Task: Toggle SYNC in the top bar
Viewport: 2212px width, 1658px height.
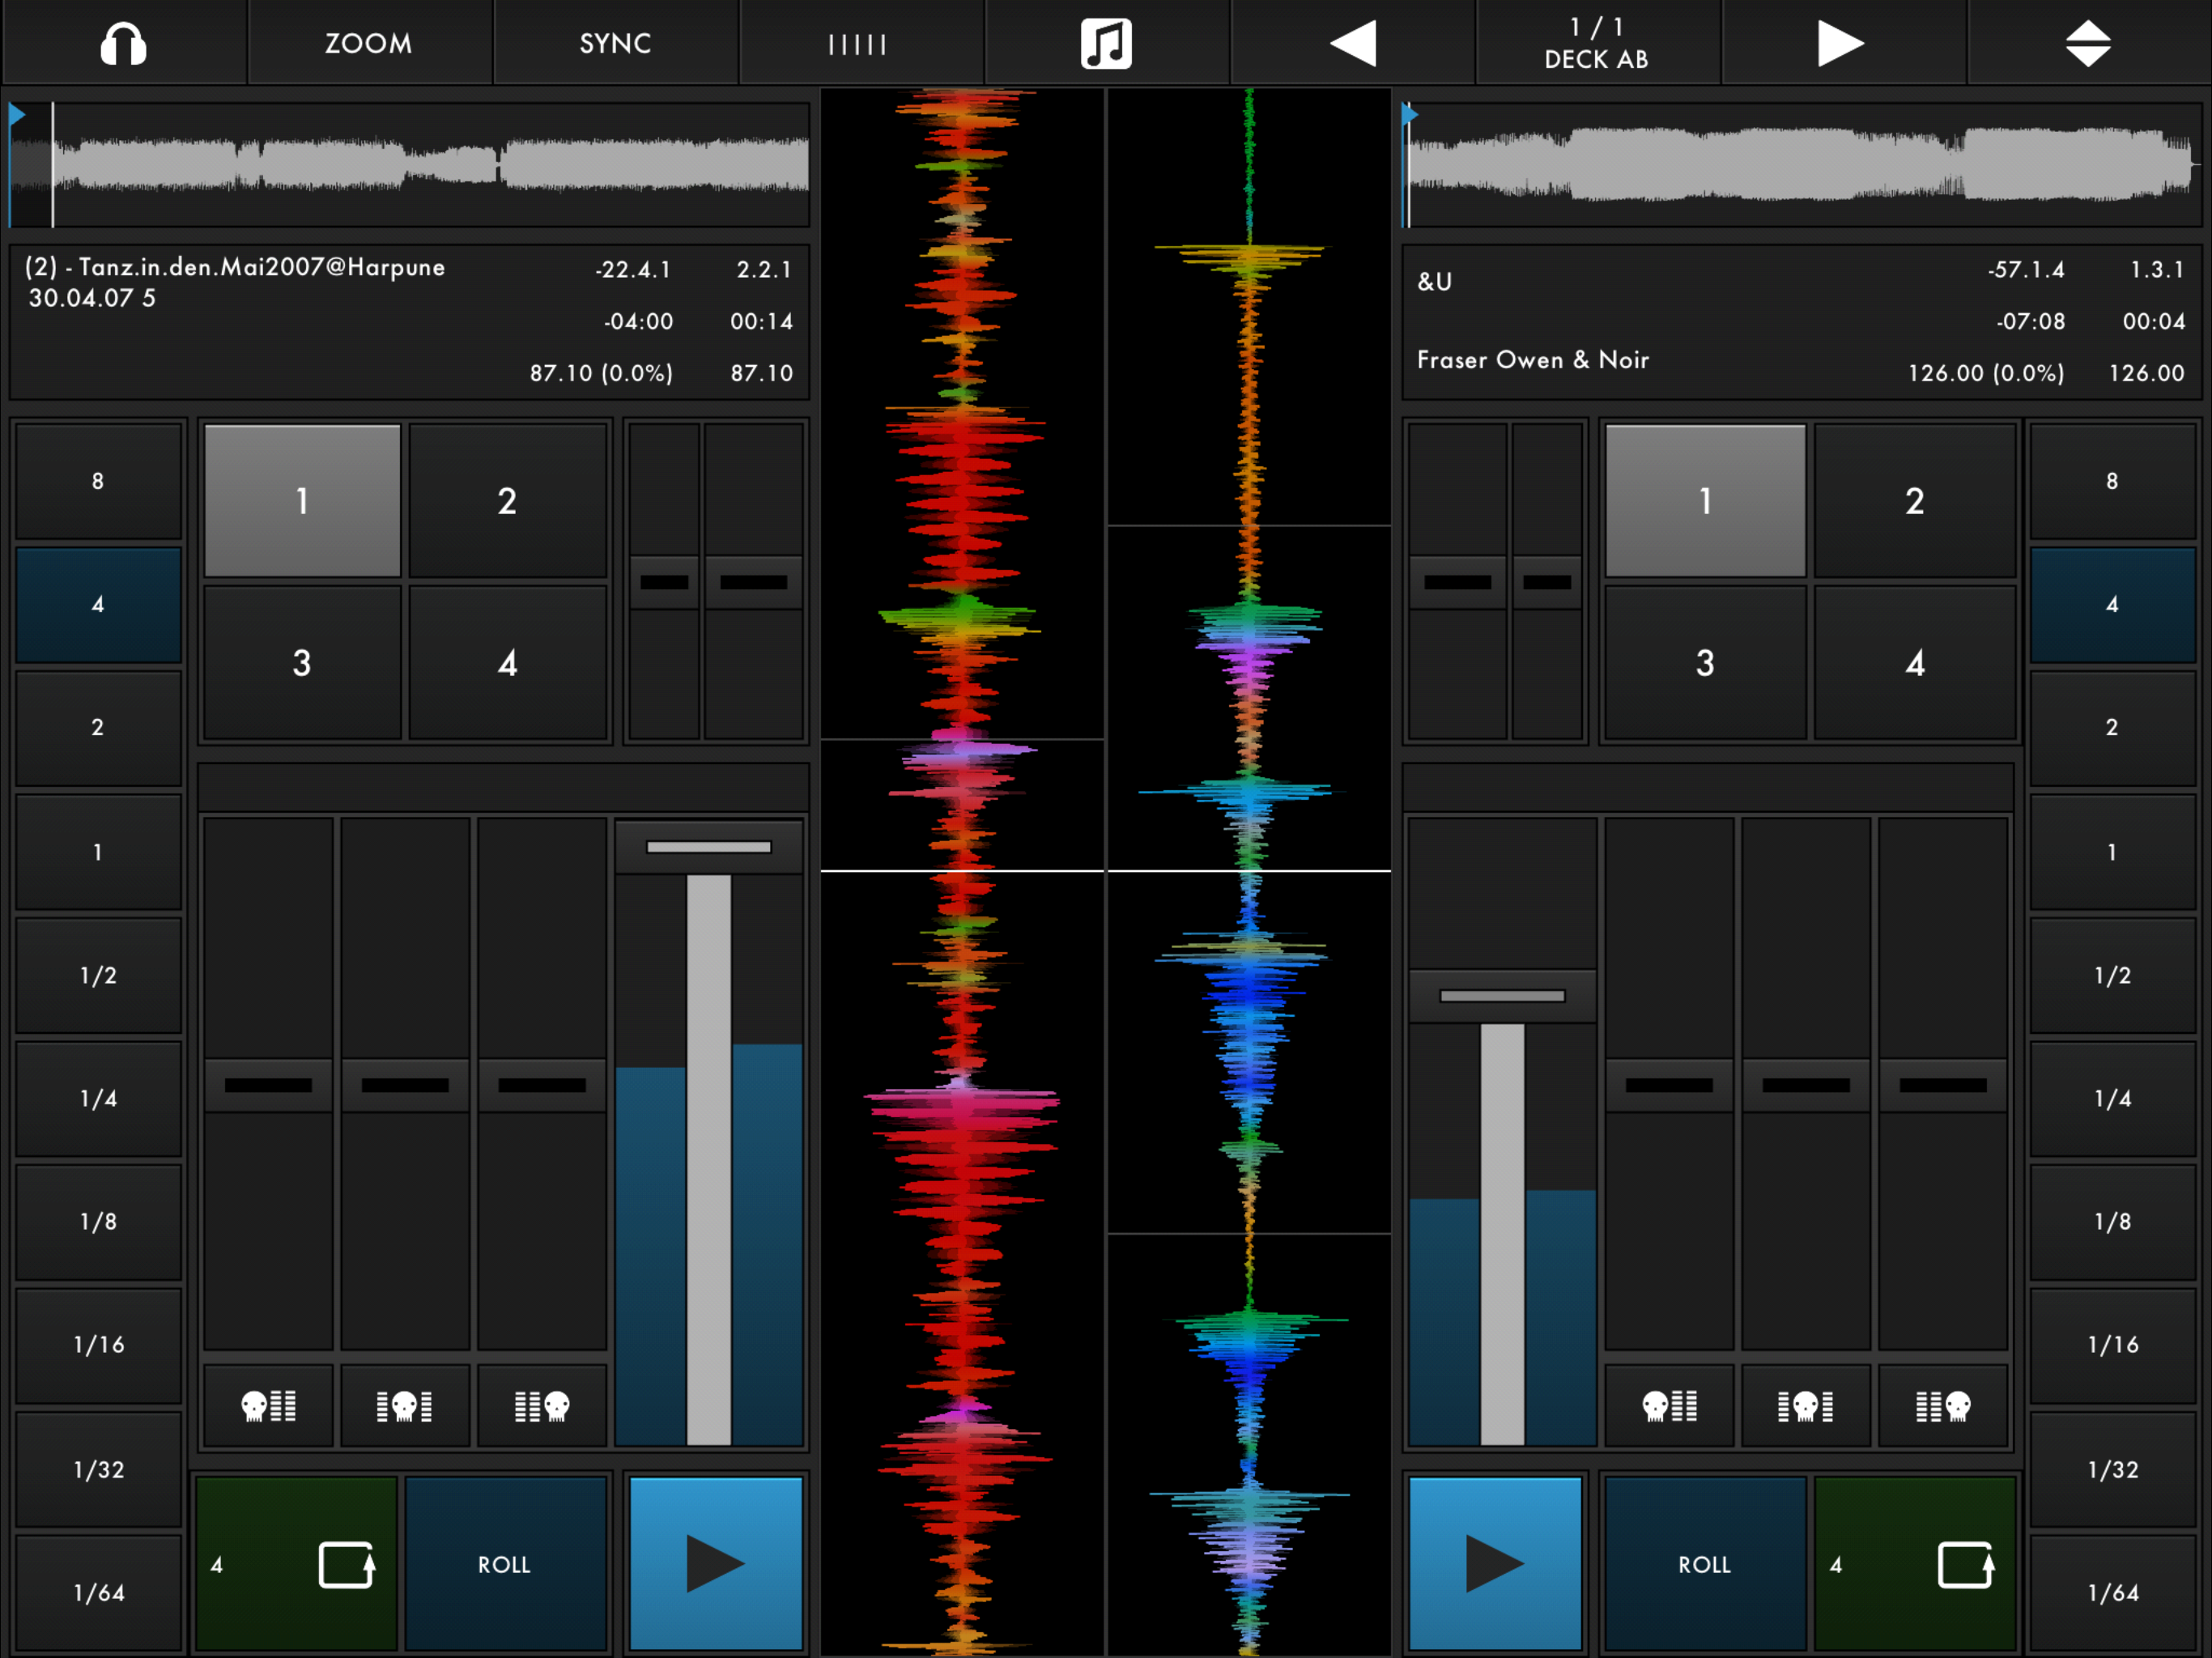Action: 615,43
